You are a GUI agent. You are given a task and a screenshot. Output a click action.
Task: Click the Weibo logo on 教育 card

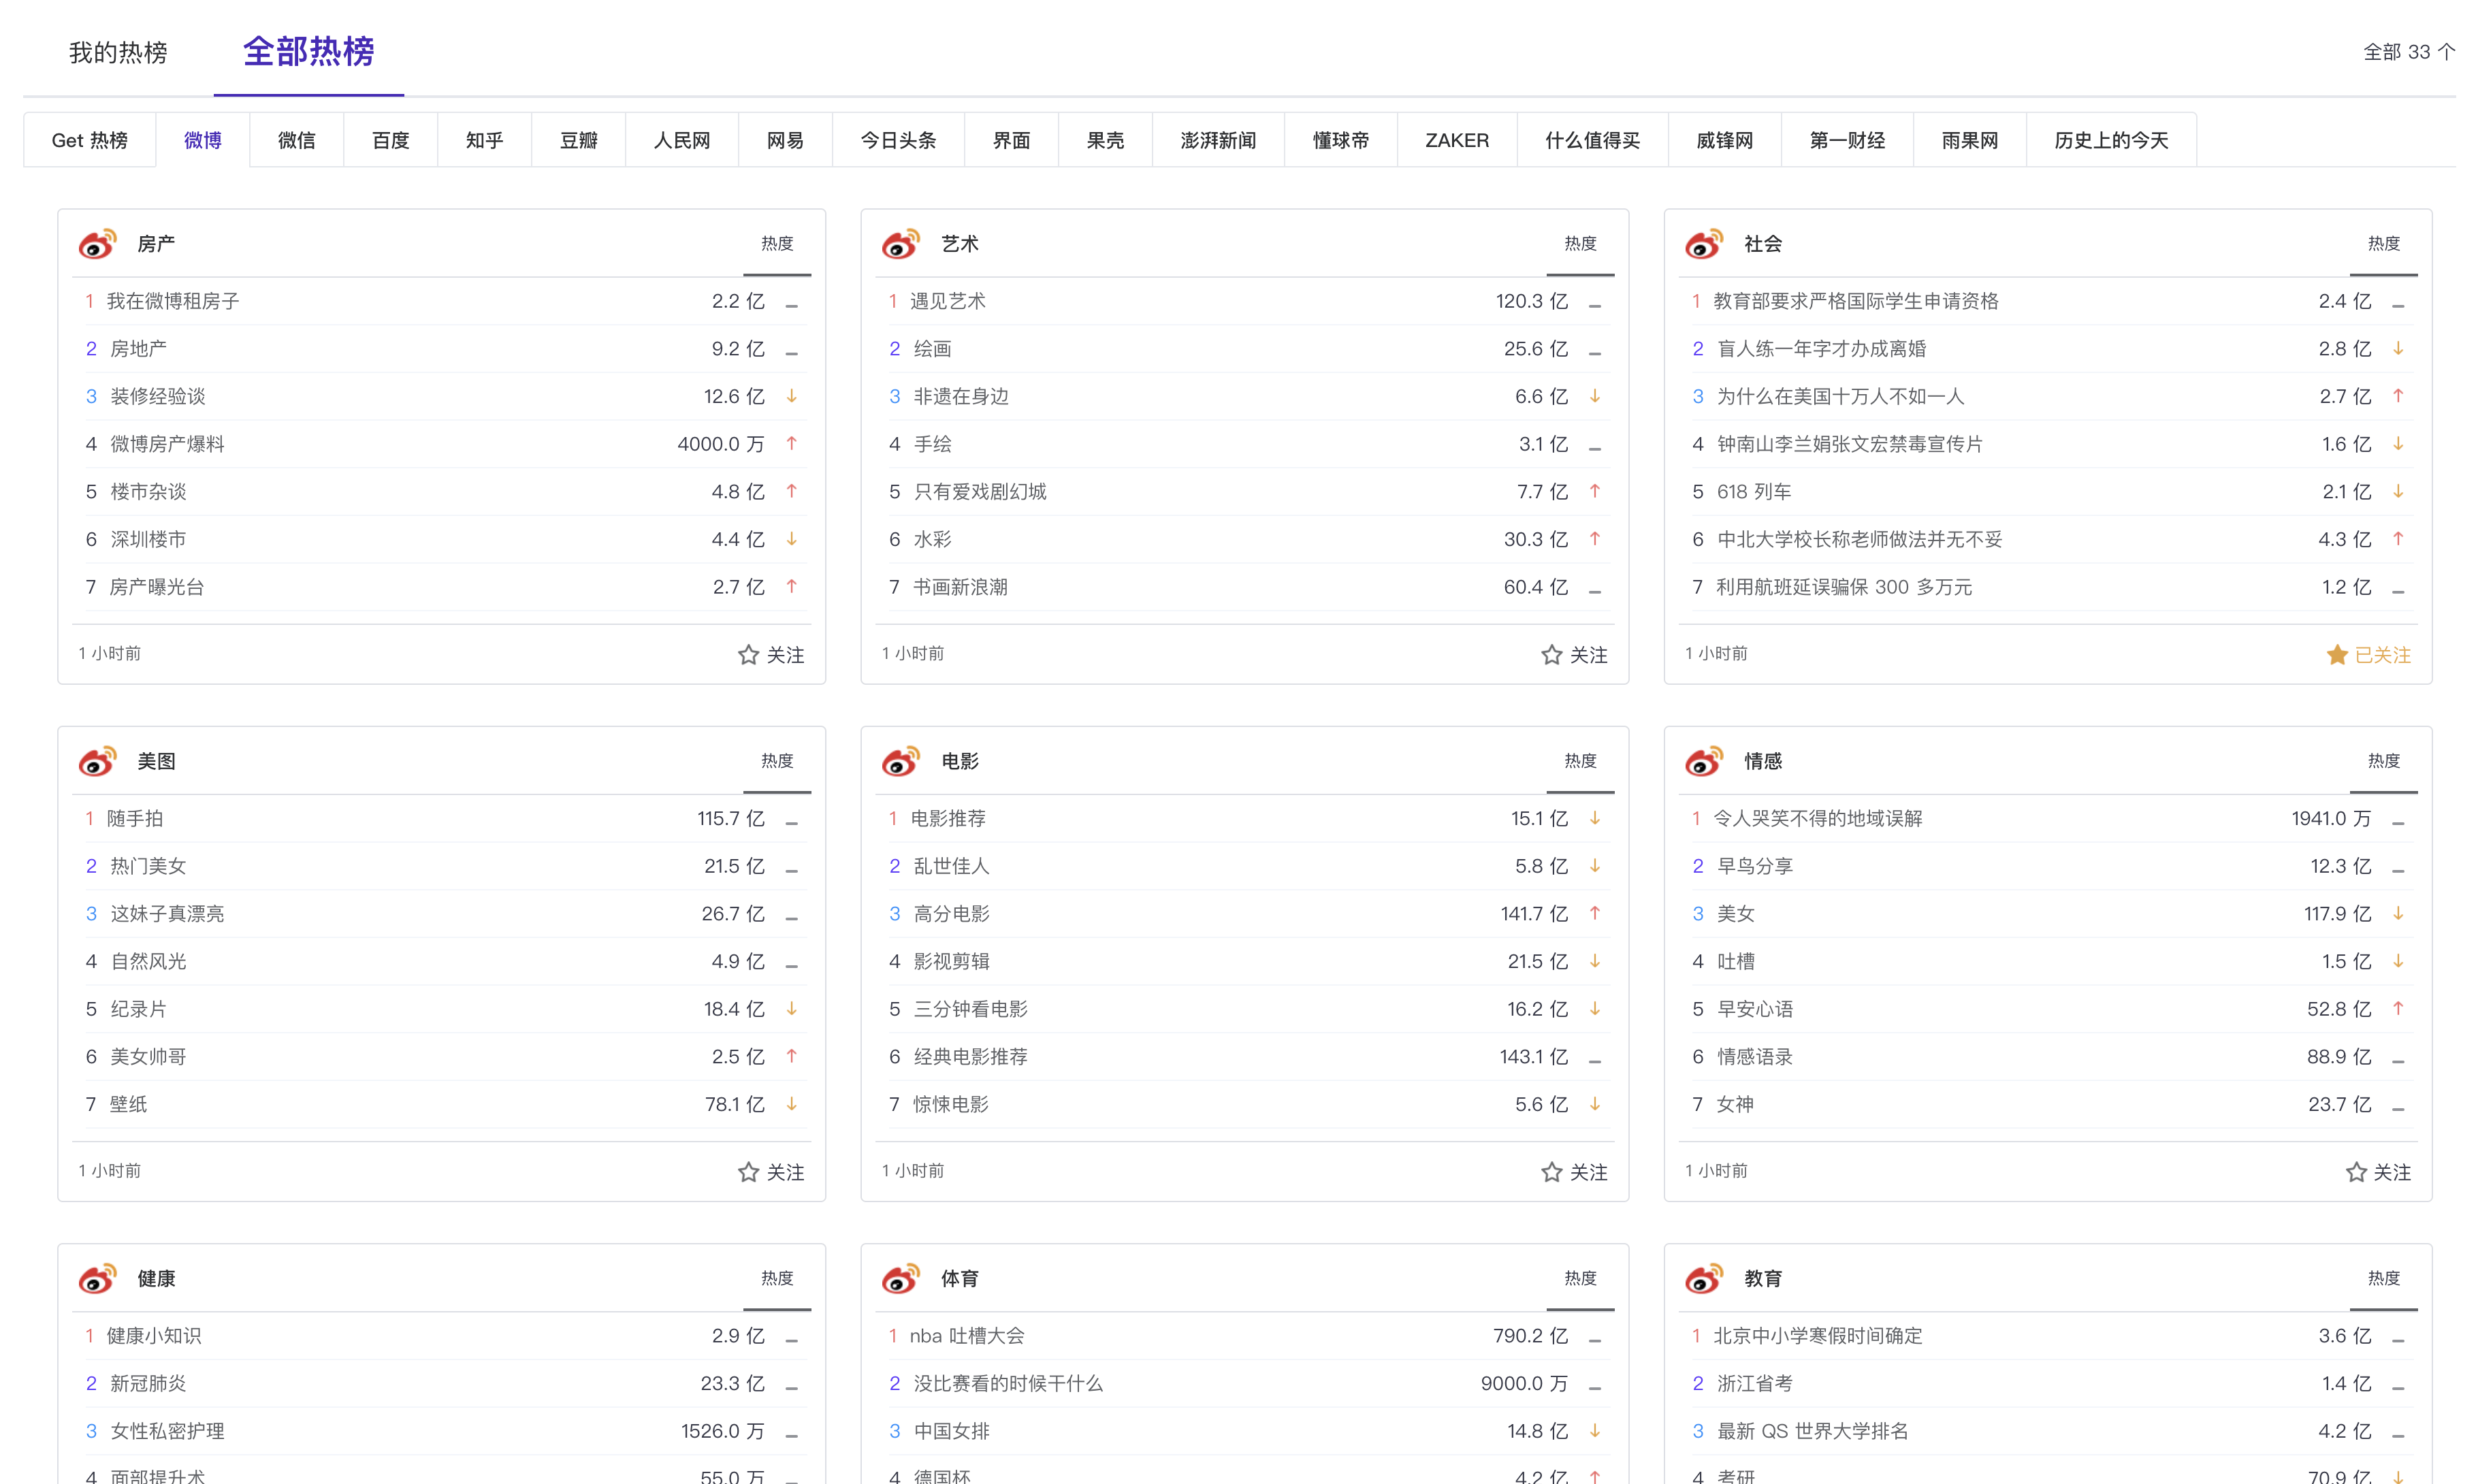click(x=1703, y=1278)
